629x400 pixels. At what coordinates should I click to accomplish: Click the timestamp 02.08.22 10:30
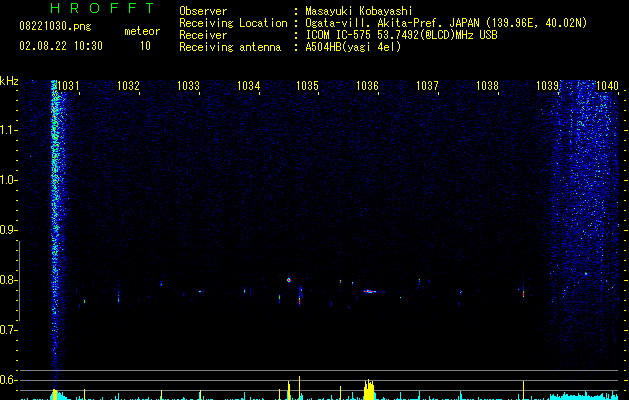pyautogui.click(x=61, y=46)
